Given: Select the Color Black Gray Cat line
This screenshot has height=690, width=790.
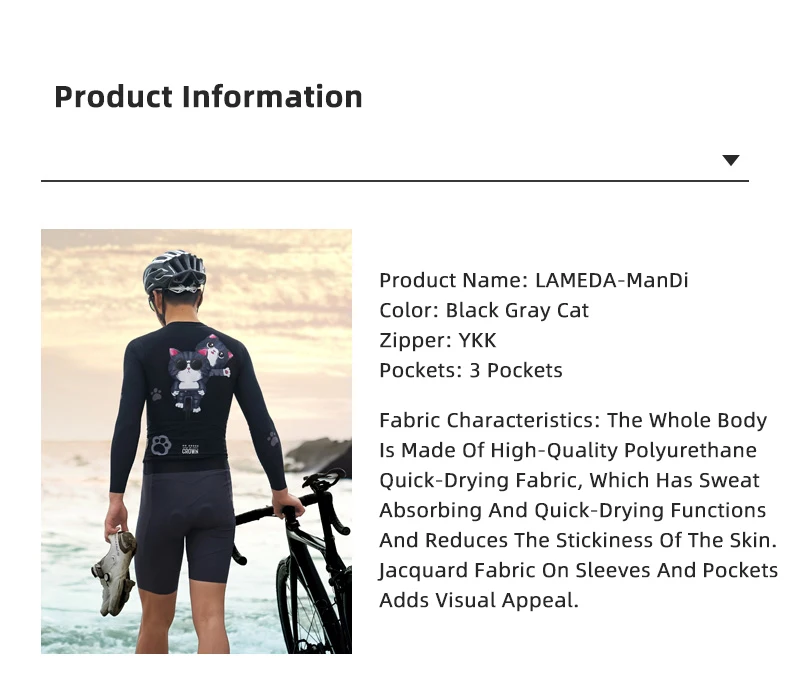Looking at the screenshot, I should [x=484, y=310].
